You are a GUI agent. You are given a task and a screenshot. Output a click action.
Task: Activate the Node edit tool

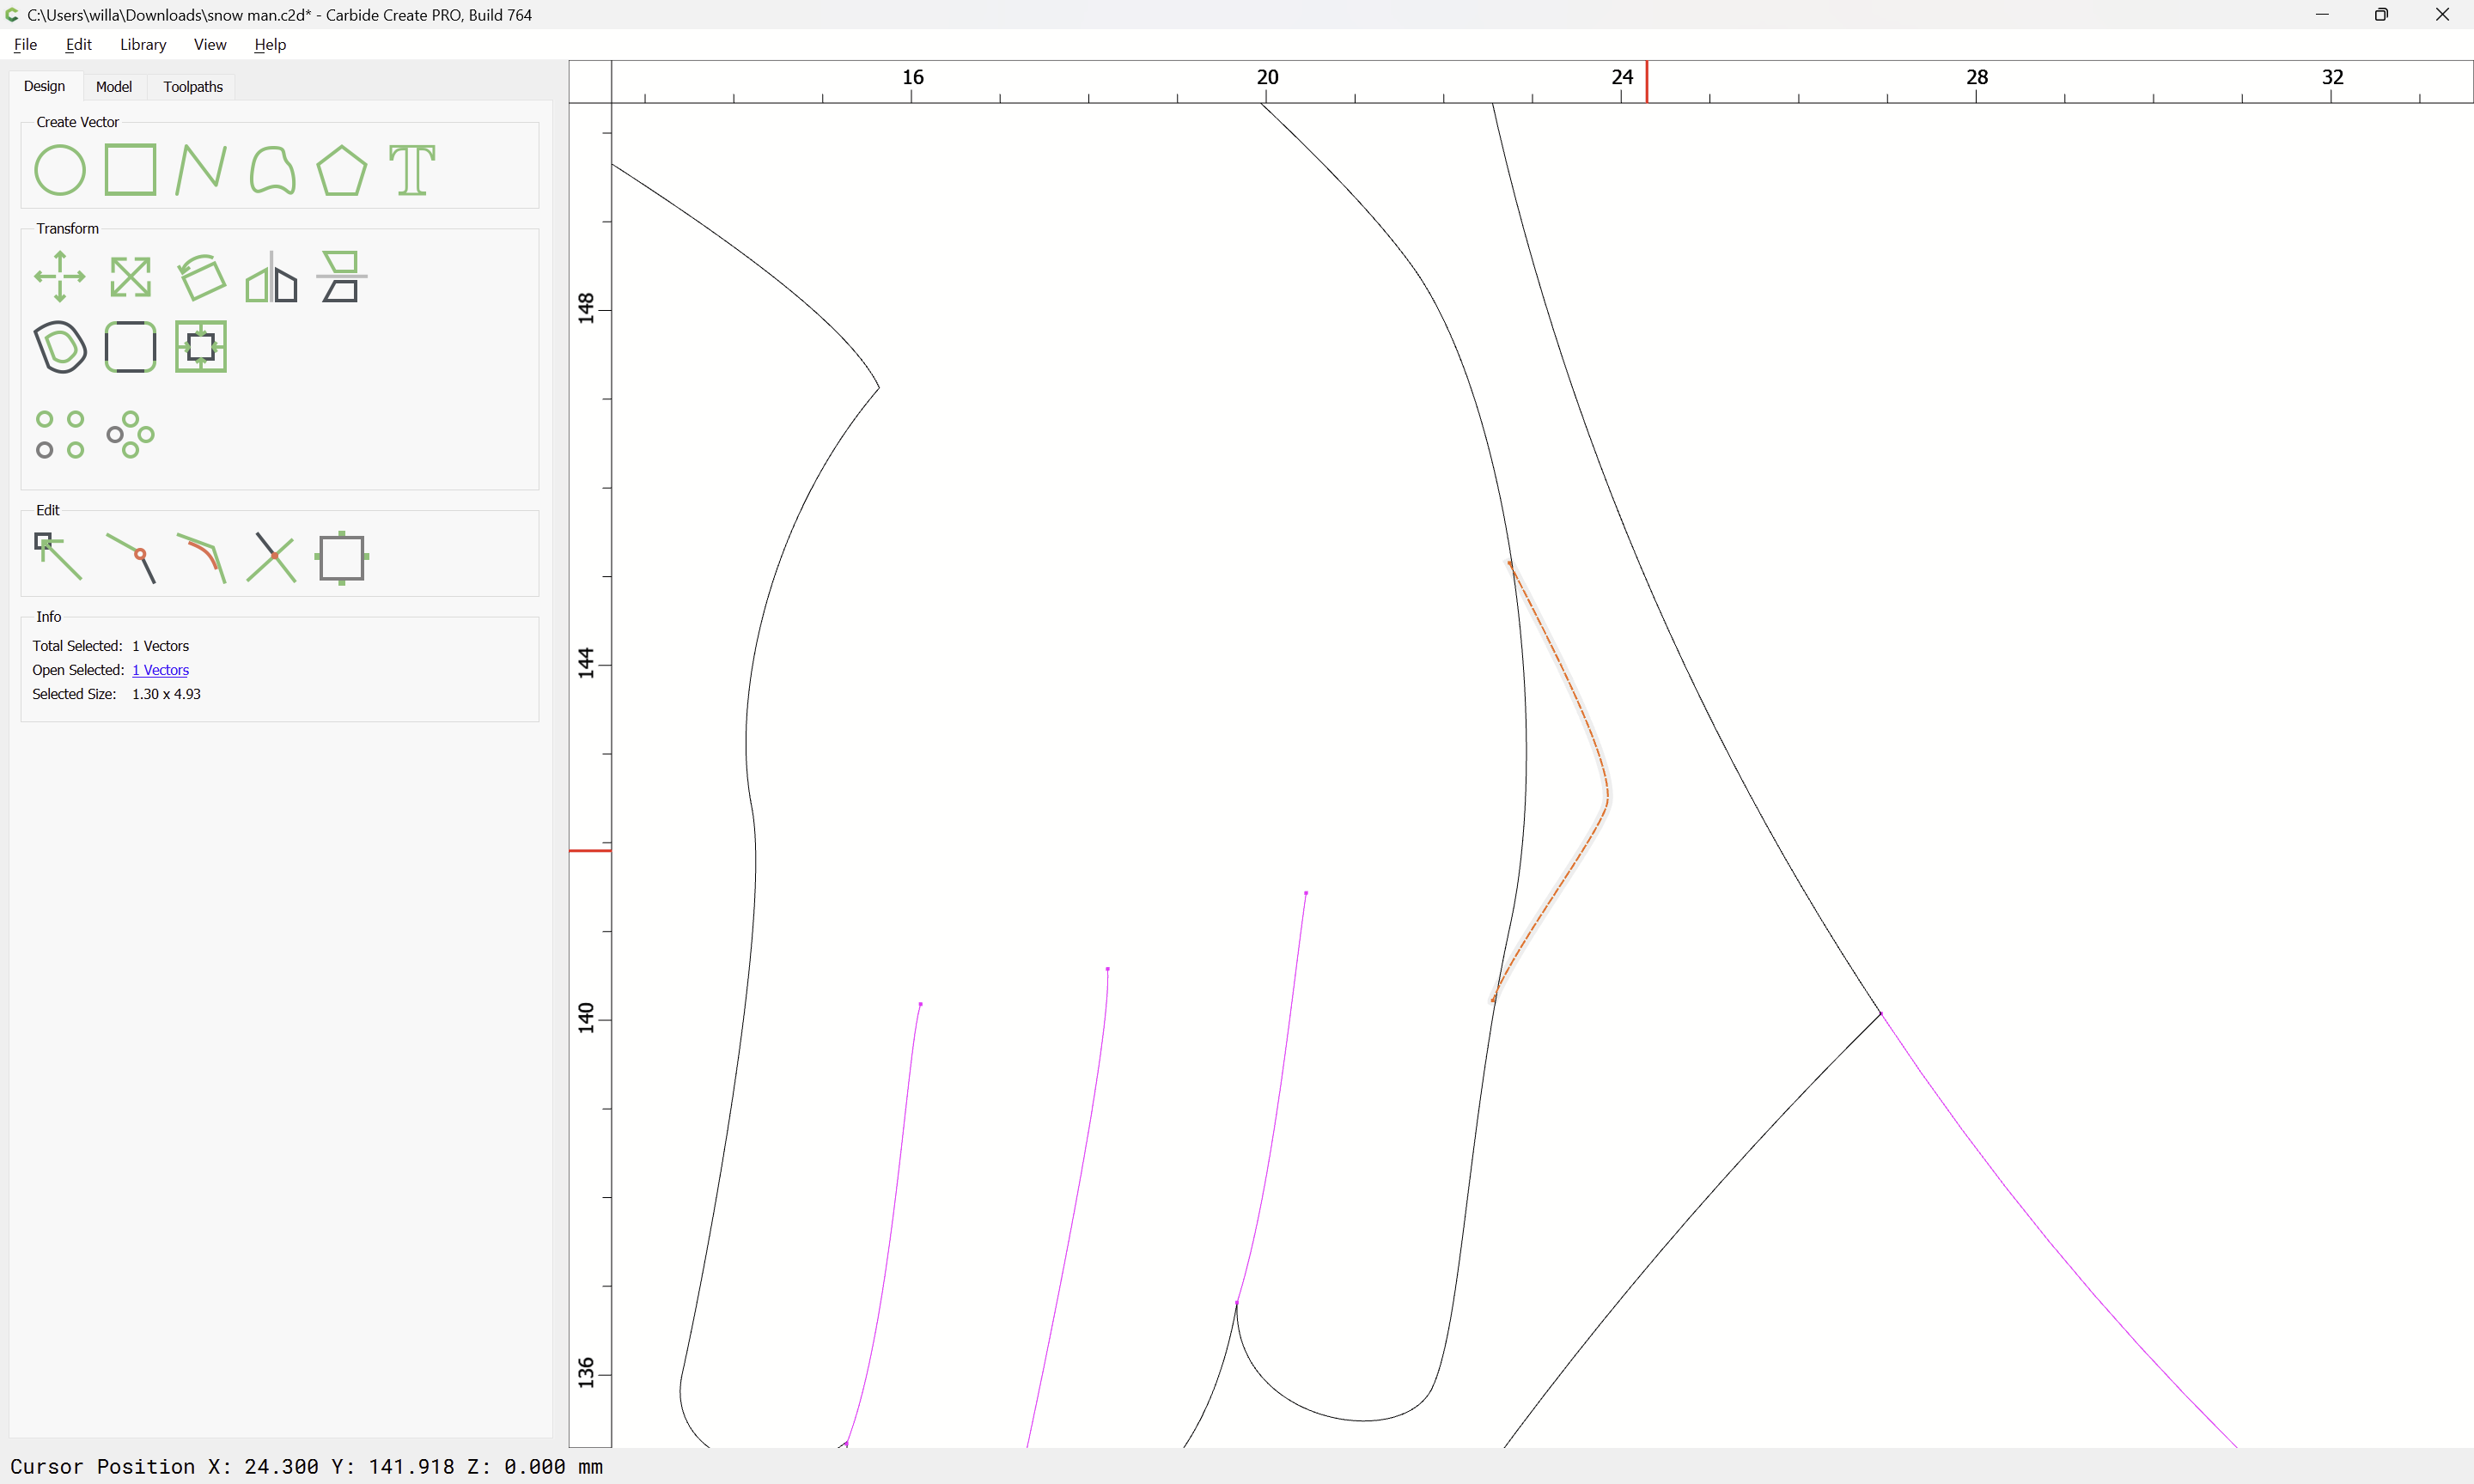(58, 557)
